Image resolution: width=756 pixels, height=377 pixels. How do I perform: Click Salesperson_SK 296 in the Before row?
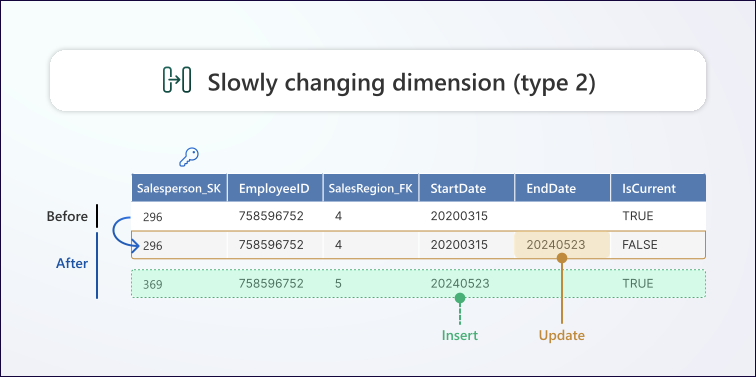coord(152,217)
